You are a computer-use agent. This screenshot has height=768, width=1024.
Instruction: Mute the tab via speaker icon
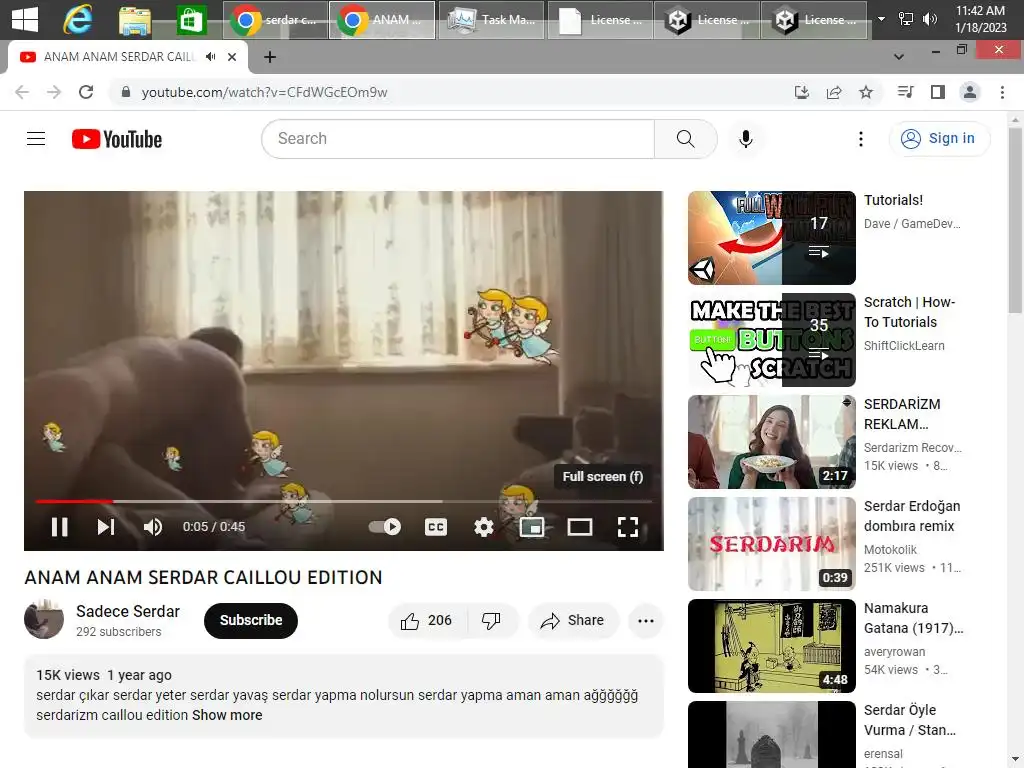click(x=210, y=57)
